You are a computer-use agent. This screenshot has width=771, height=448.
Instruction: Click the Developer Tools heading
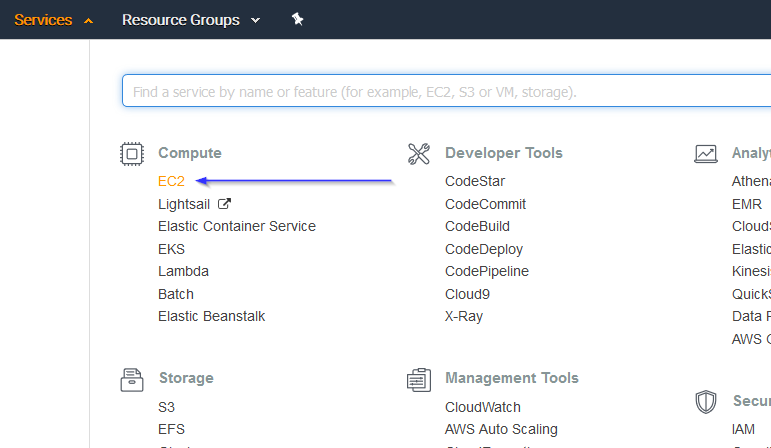(504, 153)
